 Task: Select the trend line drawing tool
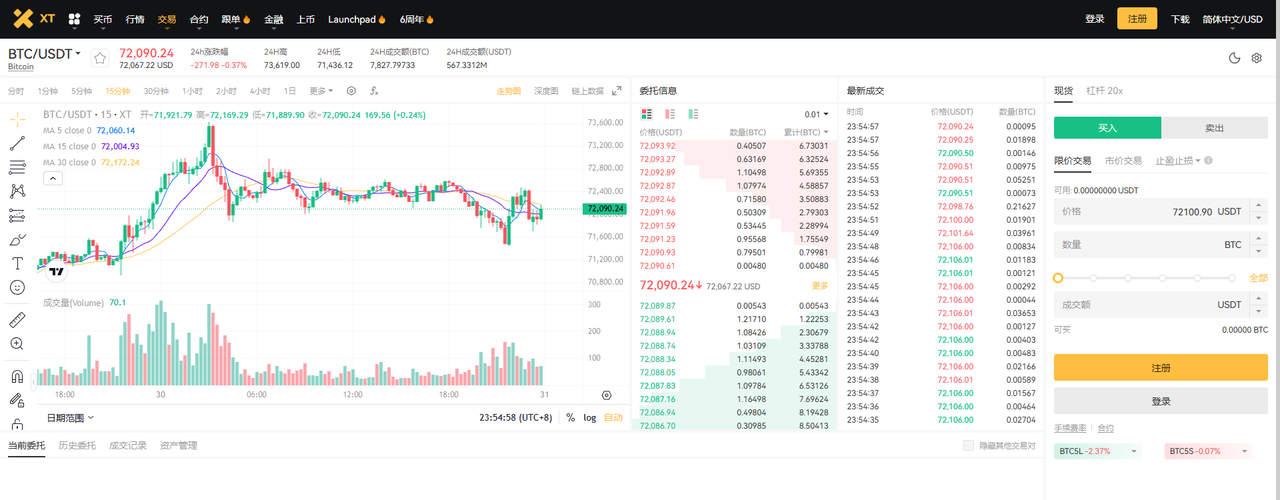17,143
